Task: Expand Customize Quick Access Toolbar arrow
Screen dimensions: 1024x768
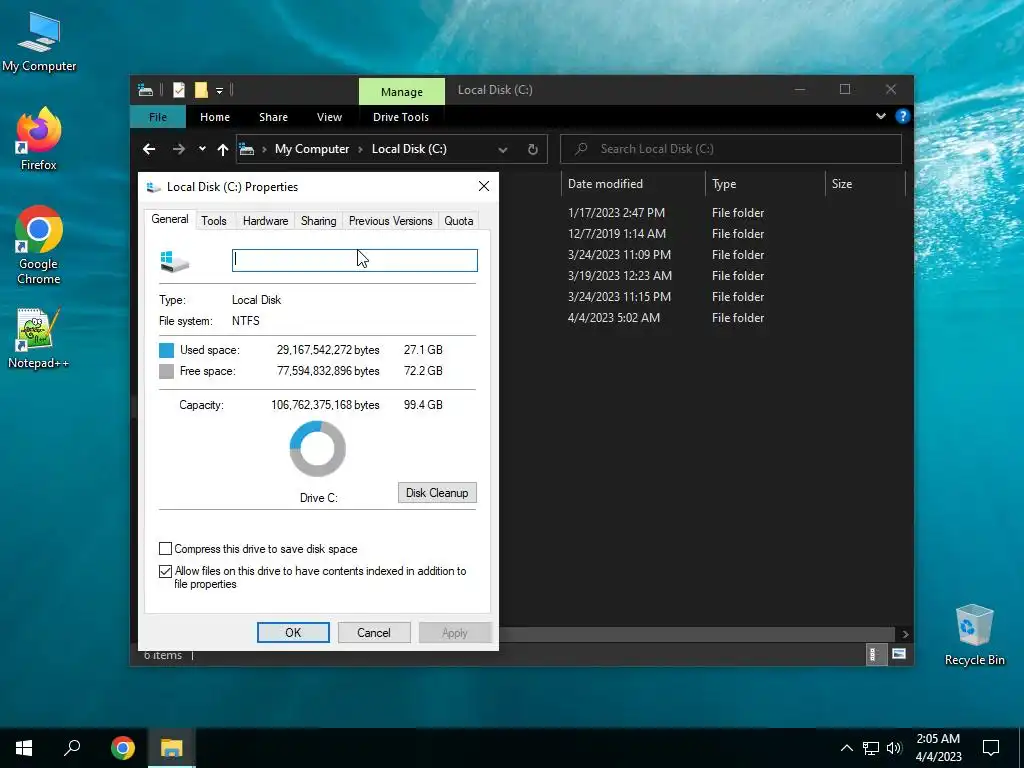Action: tap(219, 91)
